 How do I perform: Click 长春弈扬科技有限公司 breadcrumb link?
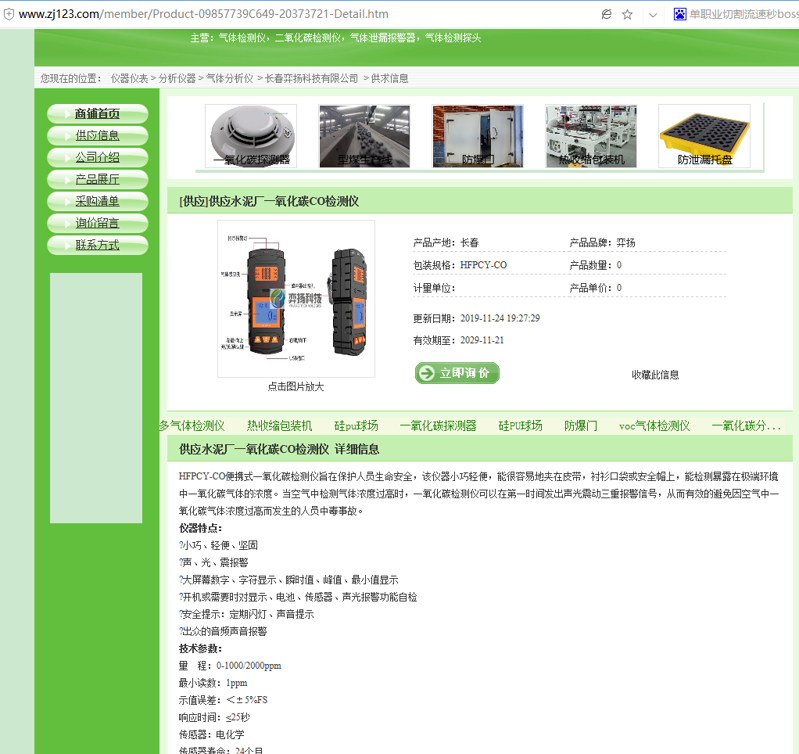pos(311,78)
